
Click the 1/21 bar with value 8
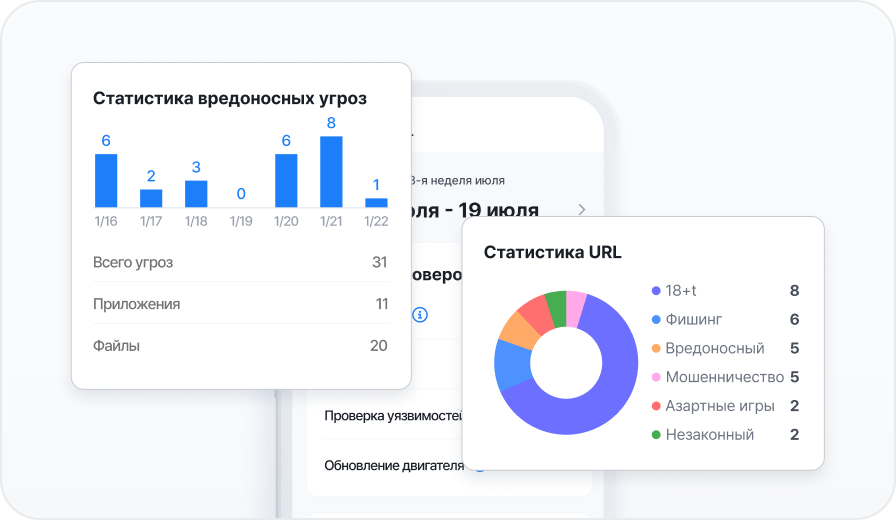click(x=331, y=172)
